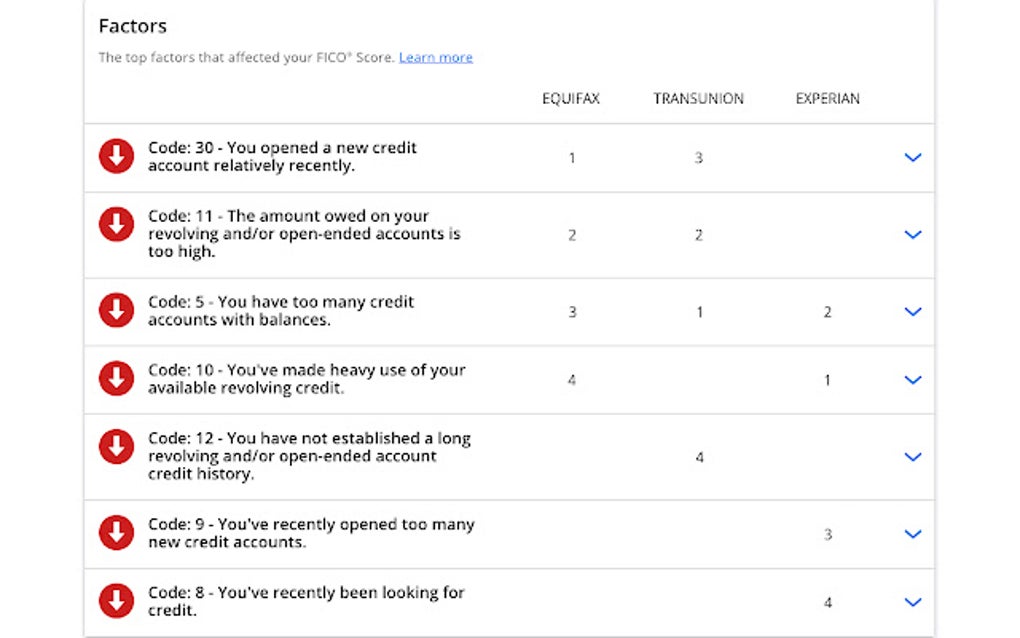The image size is (1020, 638).
Task: Expand the Code 10 revolving credit factor
Action: point(912,379)
